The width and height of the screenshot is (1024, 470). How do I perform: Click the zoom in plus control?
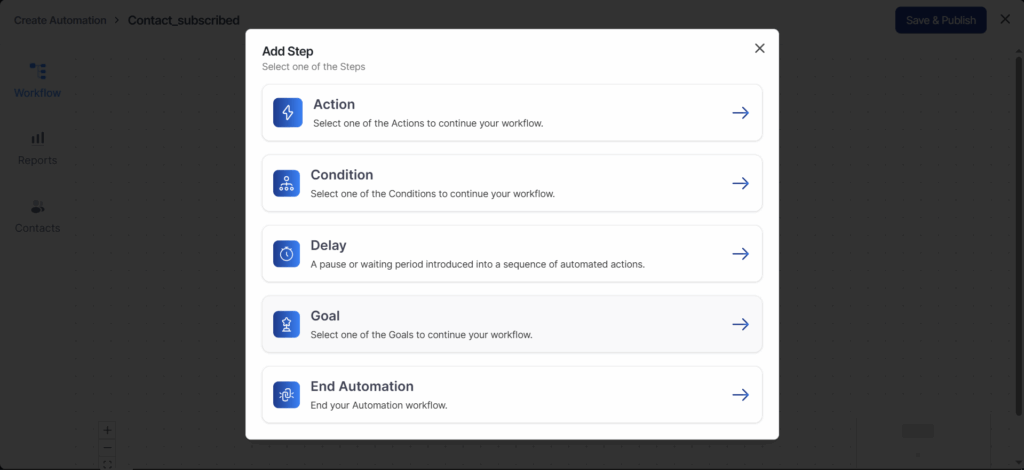point(107,430)
